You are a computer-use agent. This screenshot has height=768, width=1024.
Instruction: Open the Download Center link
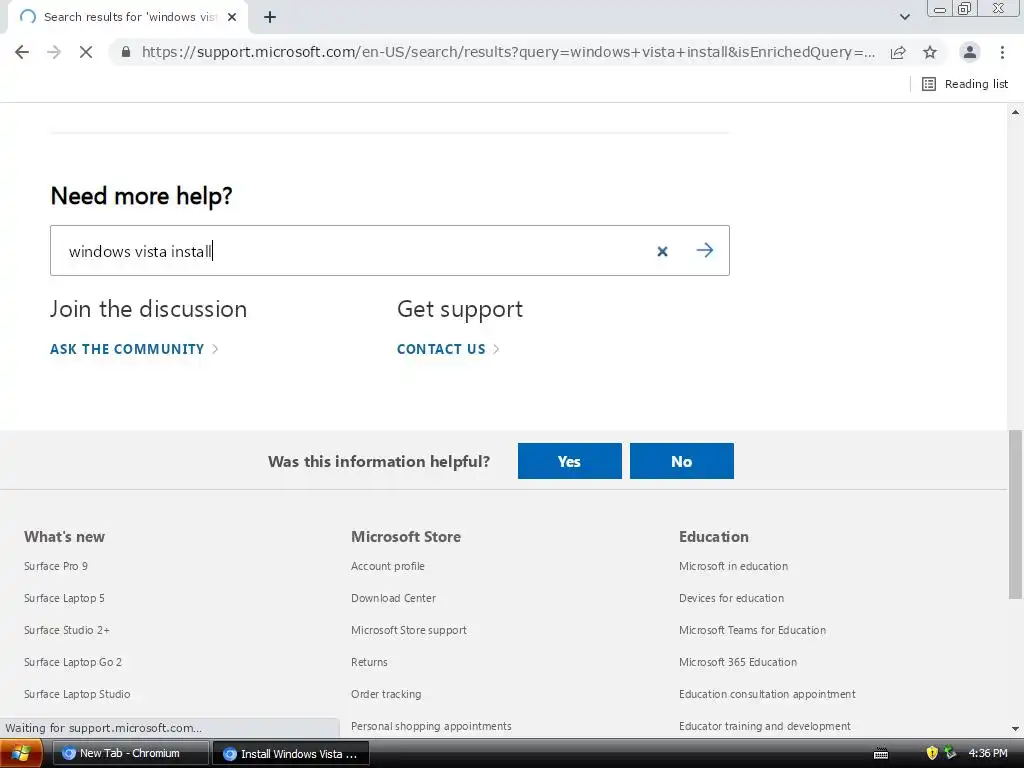[393, 598]
